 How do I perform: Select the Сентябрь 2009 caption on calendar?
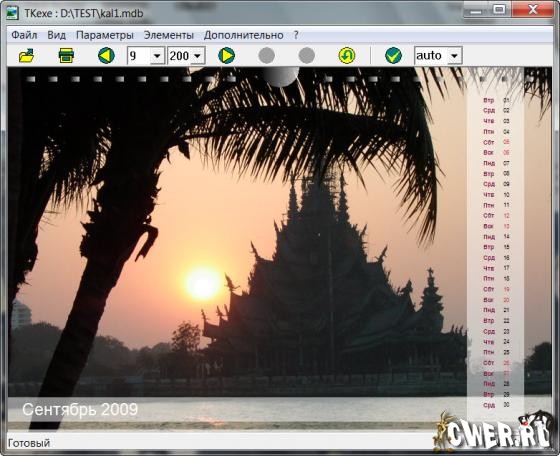pos(80,409)
